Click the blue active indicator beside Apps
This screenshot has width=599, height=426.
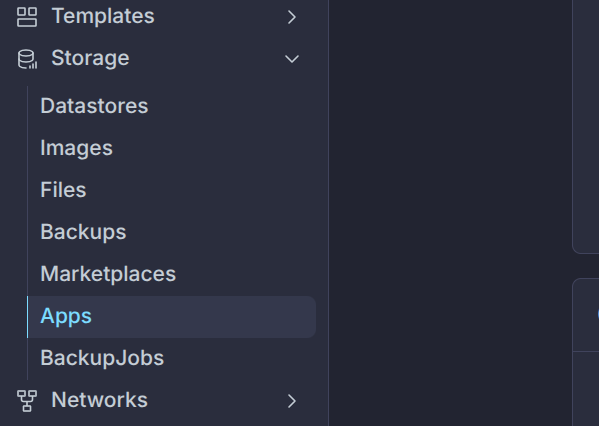click(28, 317)
